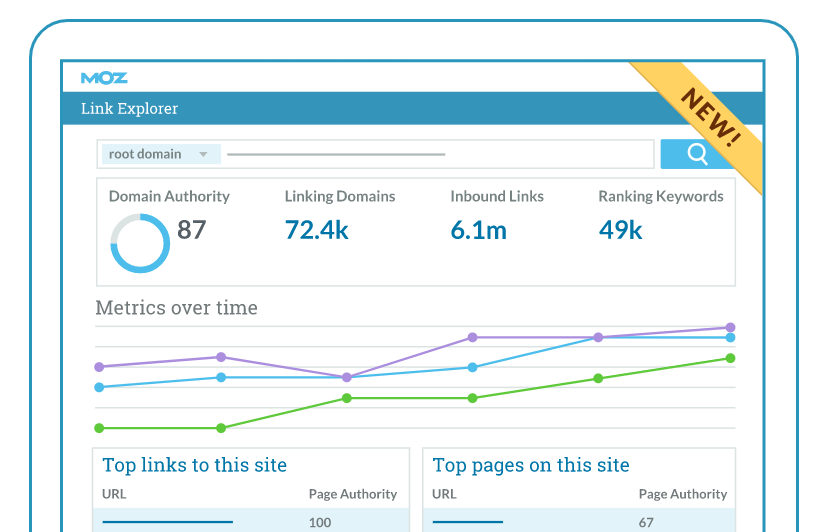This screenshot has width=833, height=532.
Task: Click the magnifying glass search button
Action: (x=697, y=154)
